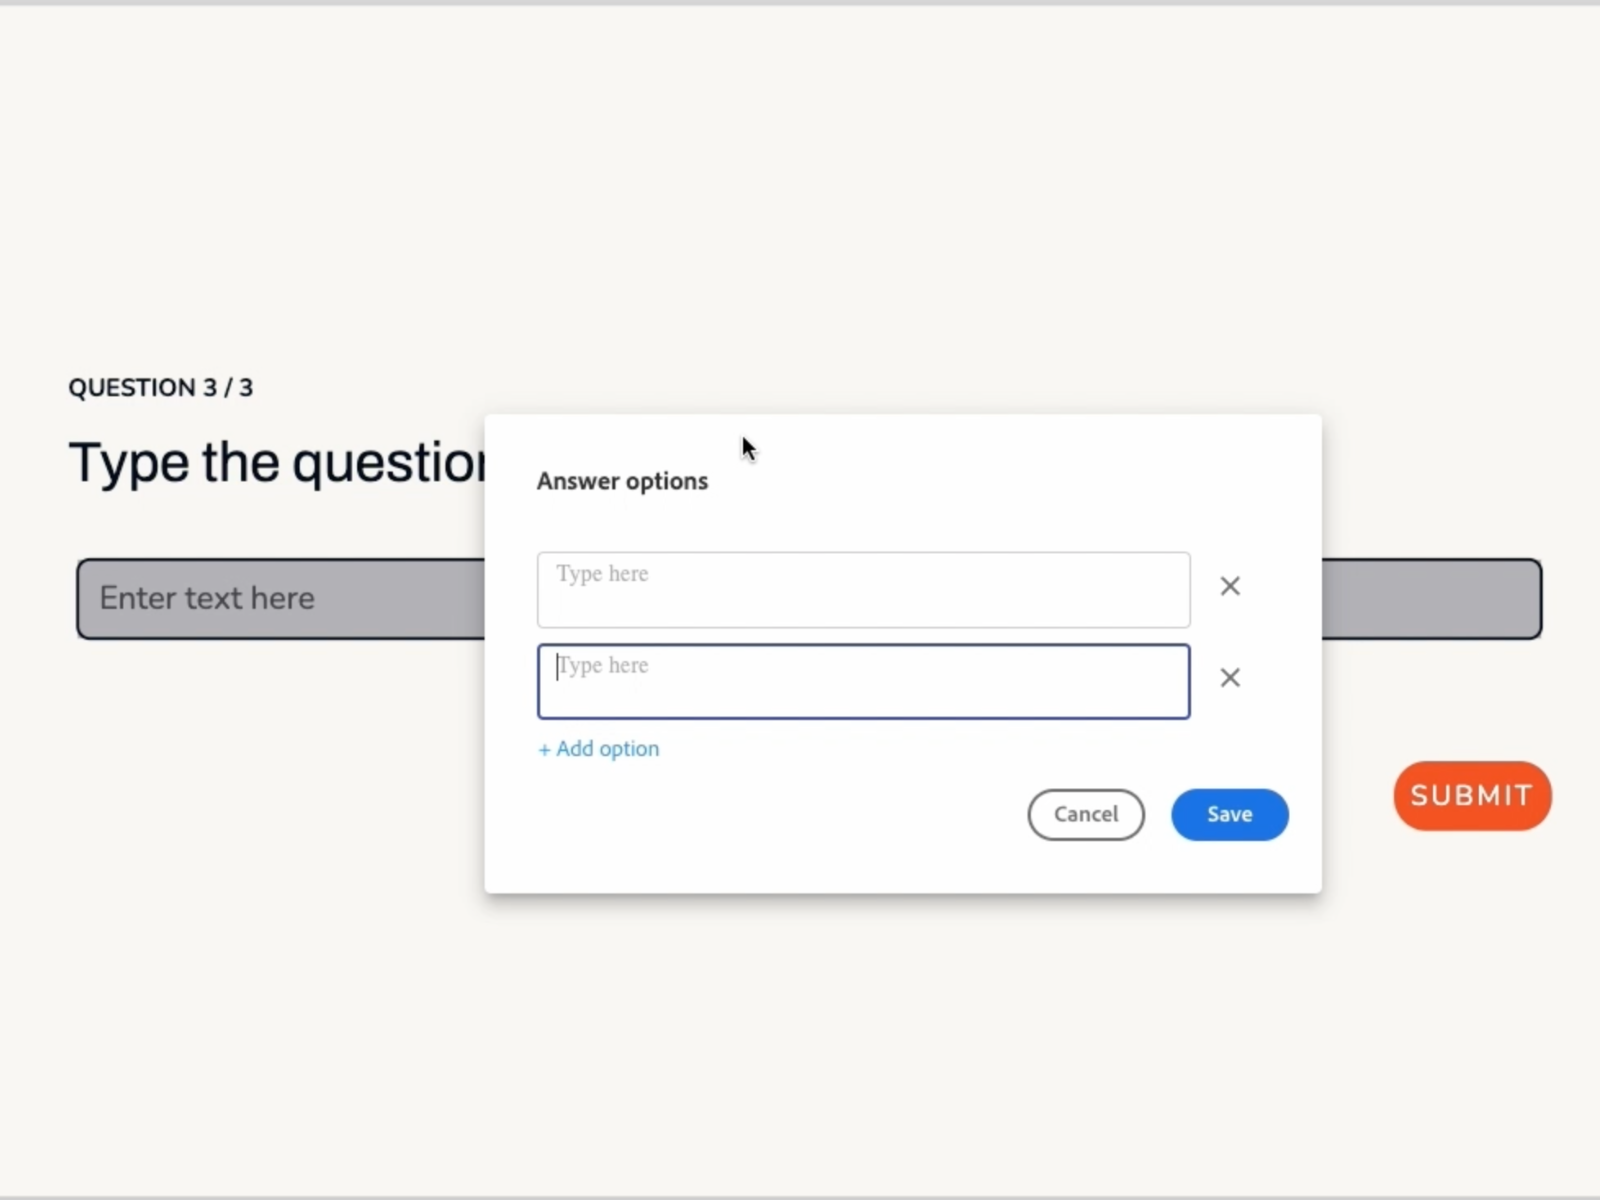Click the 'Enter text here' placeholder text
Viewport: 1600px width, 1200px height.
click(207, 598)
